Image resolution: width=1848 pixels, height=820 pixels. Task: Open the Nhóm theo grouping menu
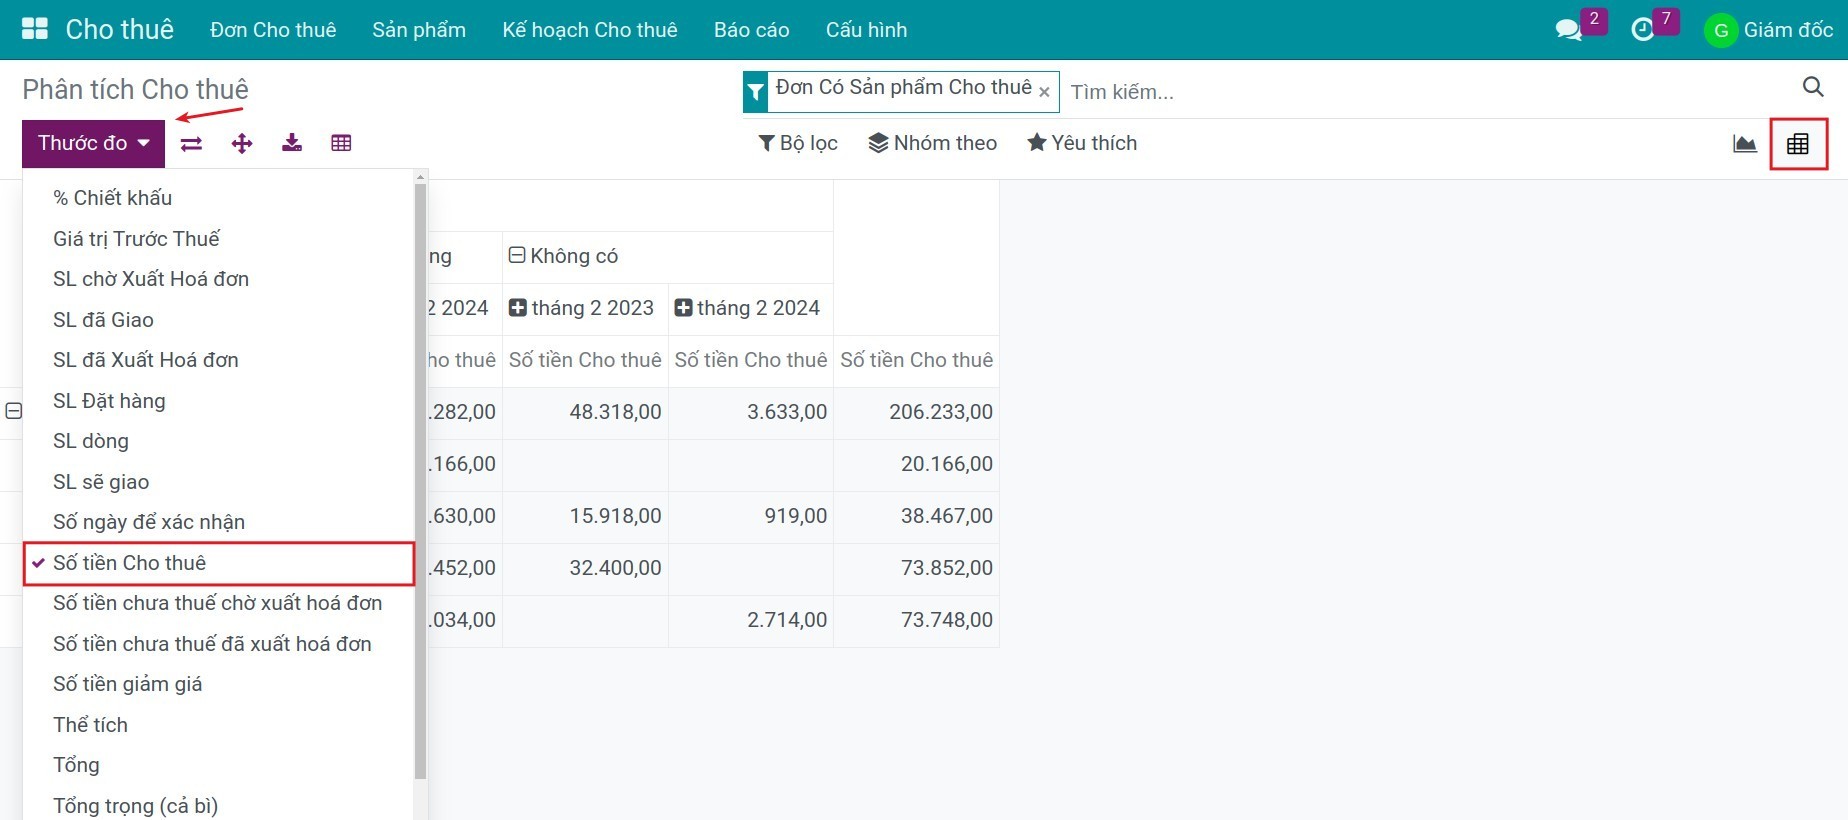point(933,143)
